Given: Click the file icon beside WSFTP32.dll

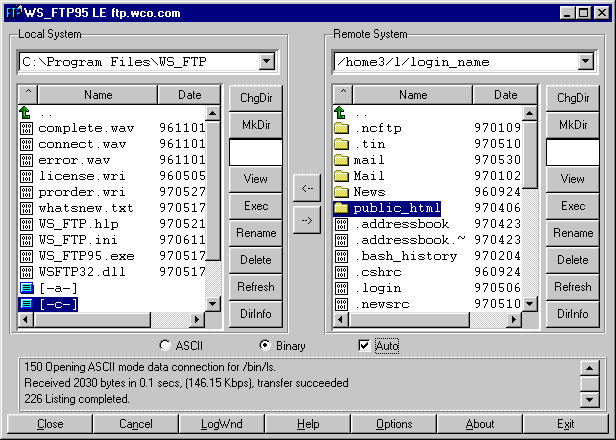Looking at the screenshot, I should point(26,272).
